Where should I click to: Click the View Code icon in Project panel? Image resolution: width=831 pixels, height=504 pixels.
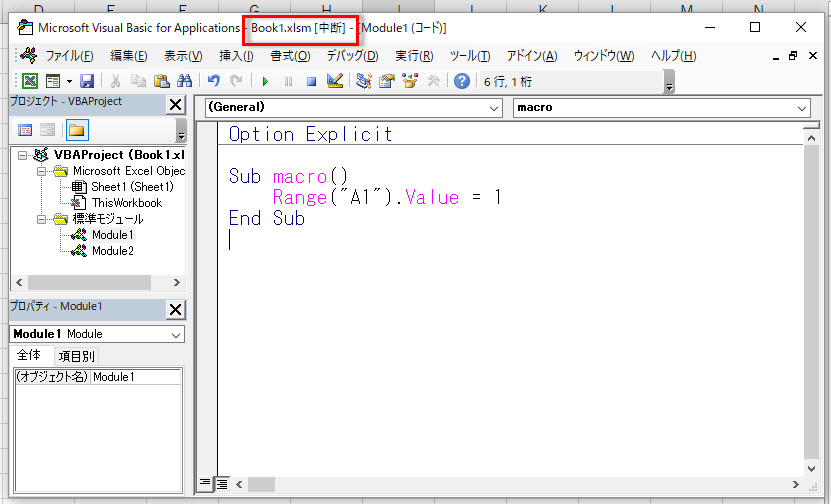click(x=25, y=130)
